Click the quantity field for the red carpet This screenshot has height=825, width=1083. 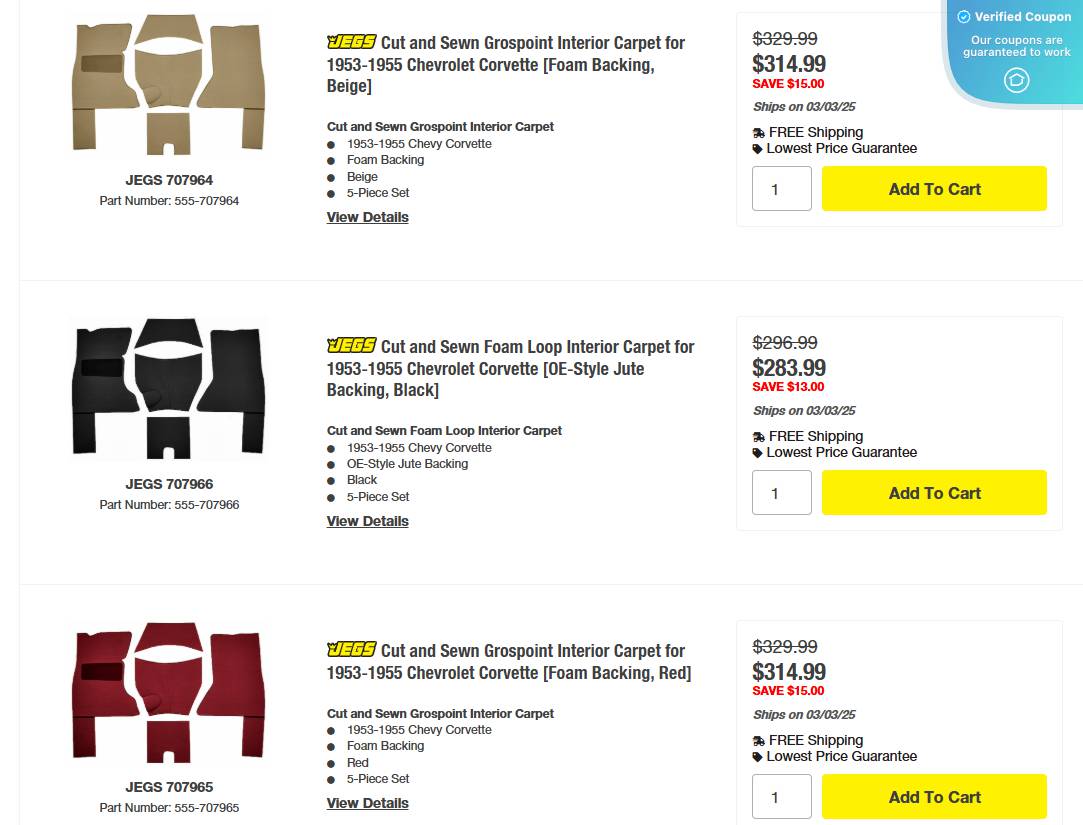(x=781, y=796)
